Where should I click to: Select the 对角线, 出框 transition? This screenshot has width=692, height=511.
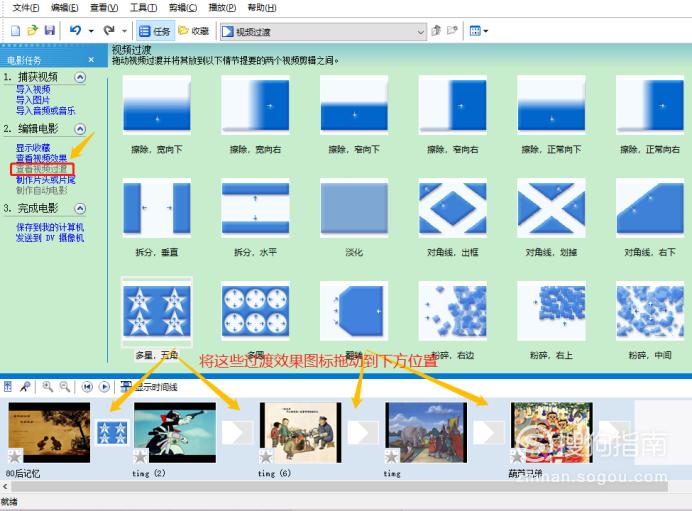(452, 208)
